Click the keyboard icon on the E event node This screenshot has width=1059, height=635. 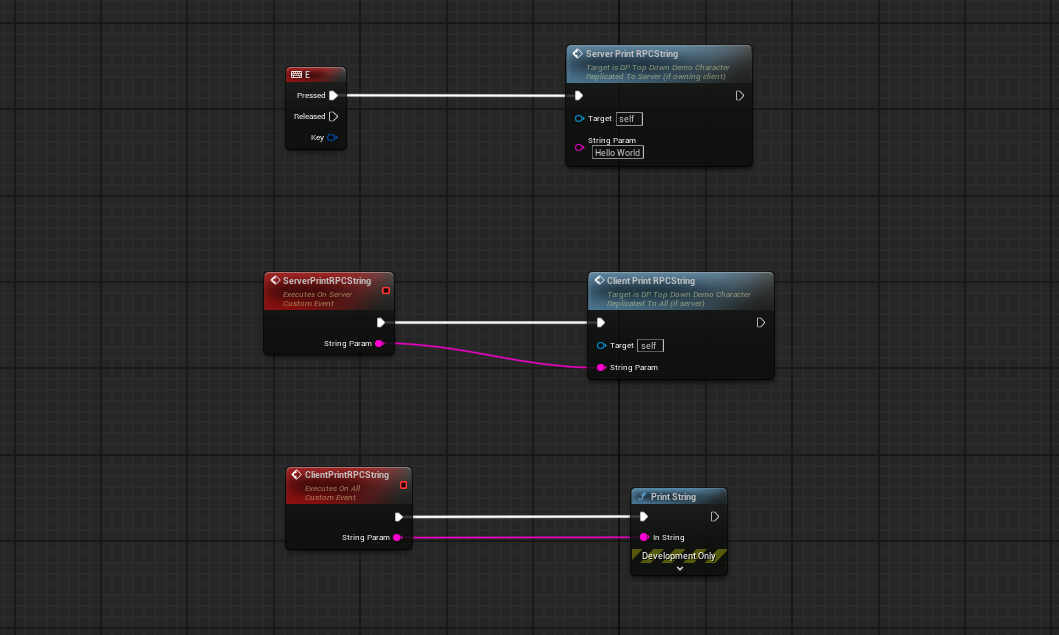(x=296, y=74)
